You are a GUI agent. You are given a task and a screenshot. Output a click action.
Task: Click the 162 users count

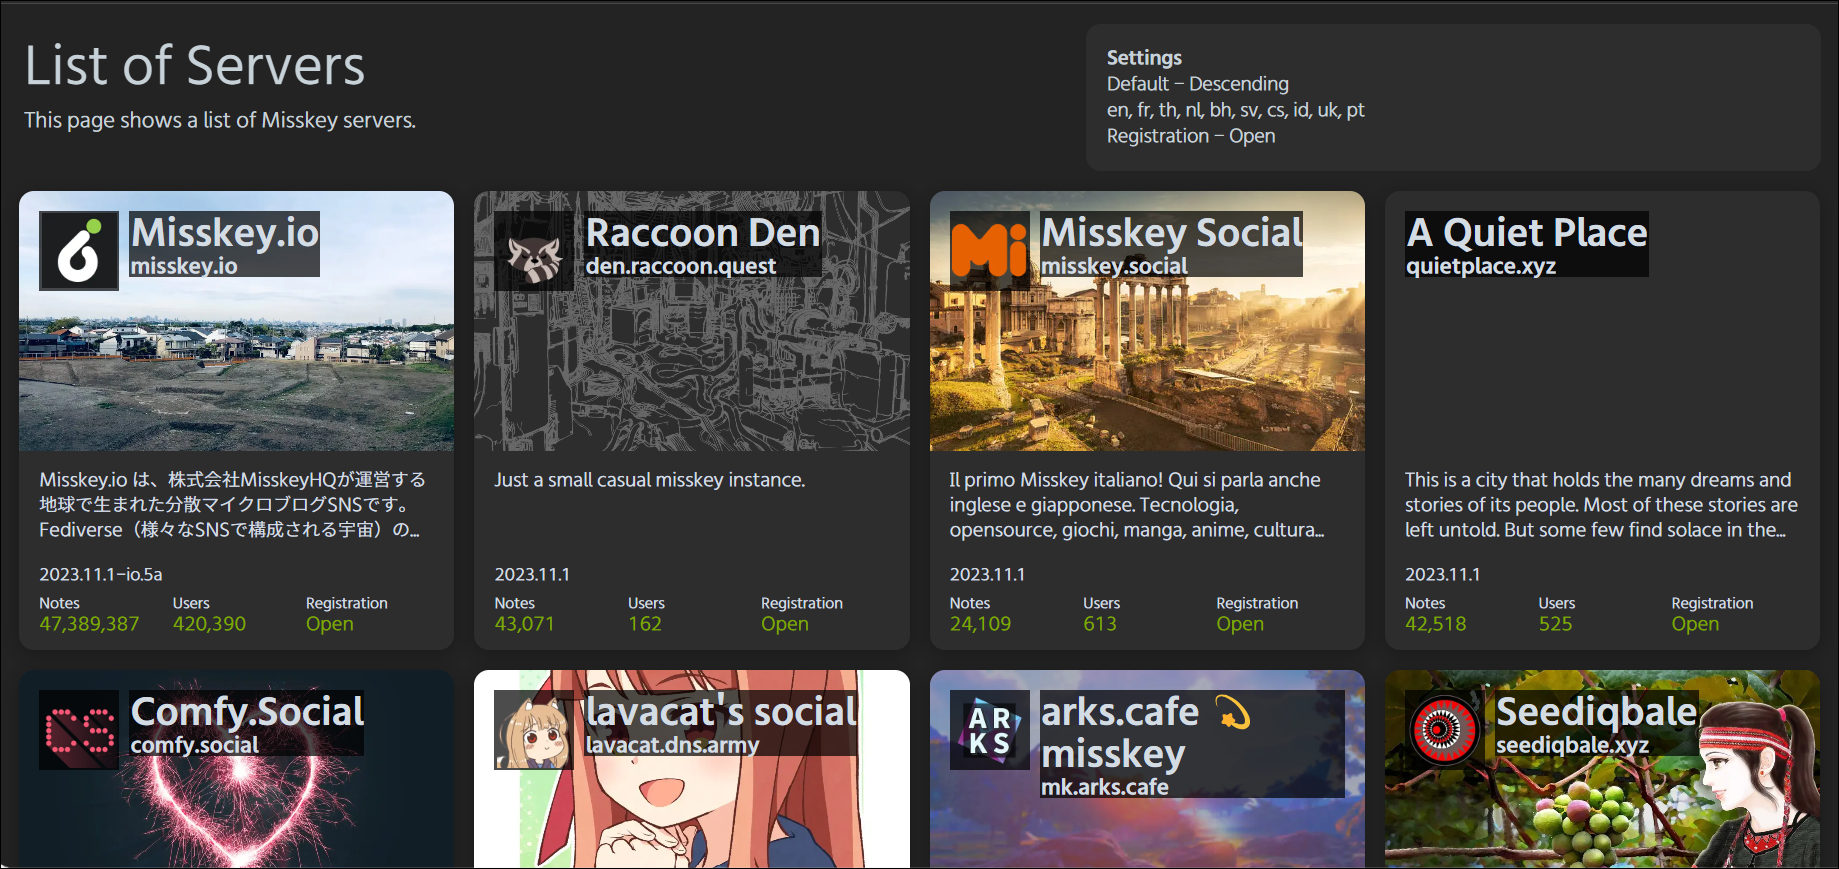(x=645, y=624)
